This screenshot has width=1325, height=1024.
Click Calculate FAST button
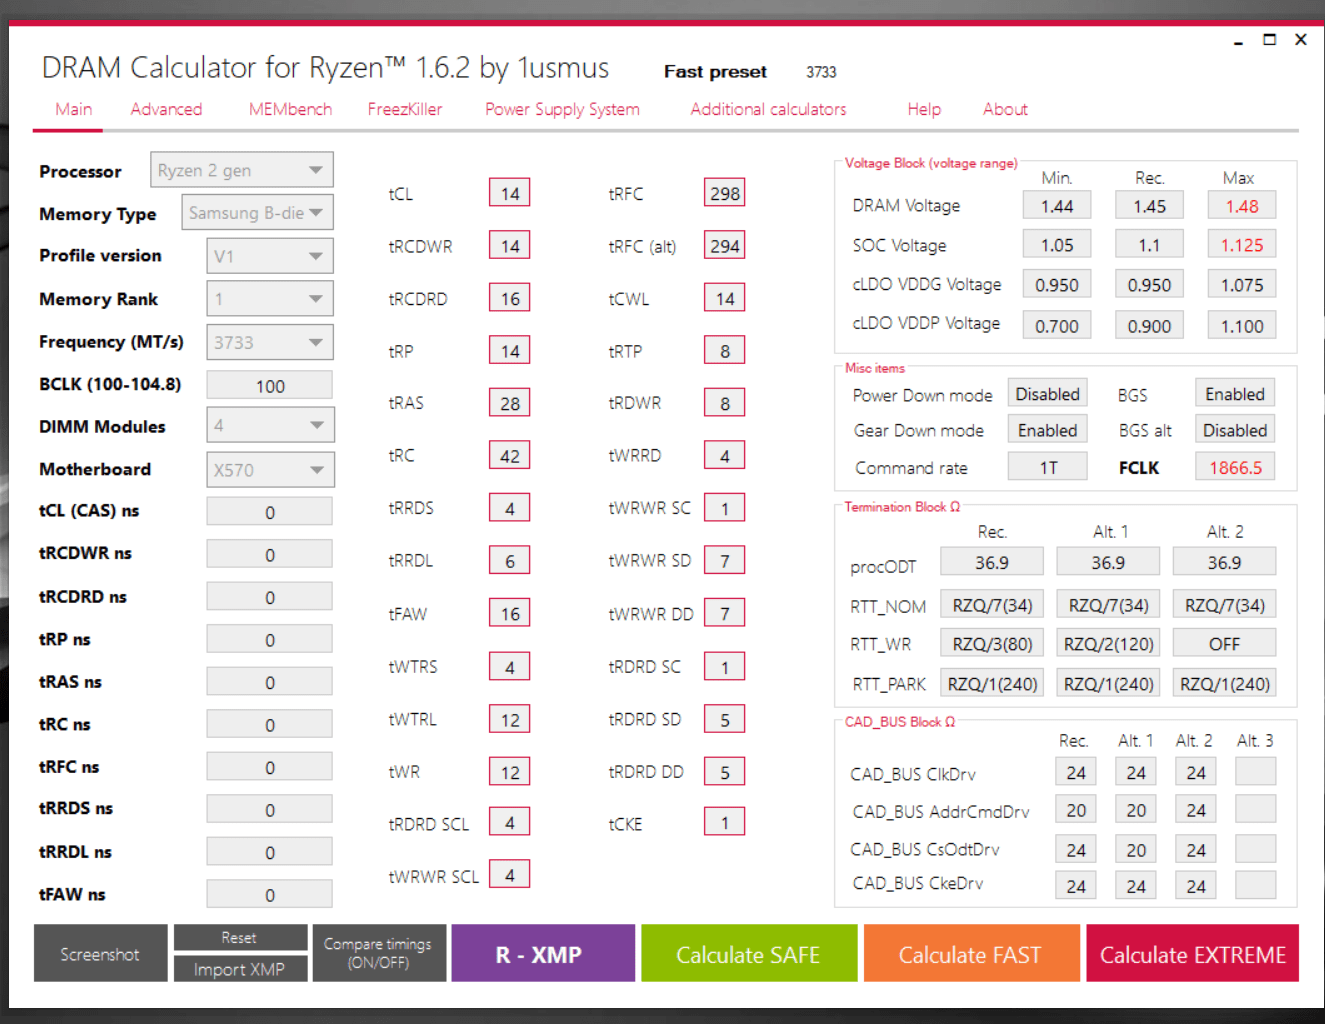[971, 953]
